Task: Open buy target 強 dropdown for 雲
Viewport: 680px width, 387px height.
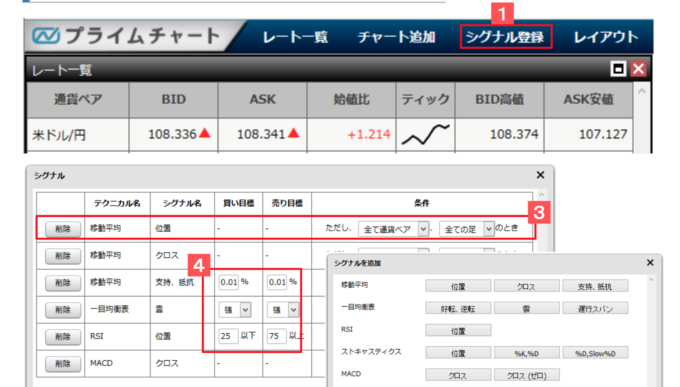Action: coord(235,310)
